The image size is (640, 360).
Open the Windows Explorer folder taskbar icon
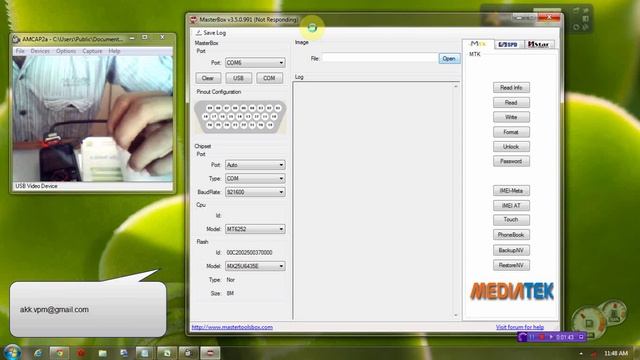[102, 353]
